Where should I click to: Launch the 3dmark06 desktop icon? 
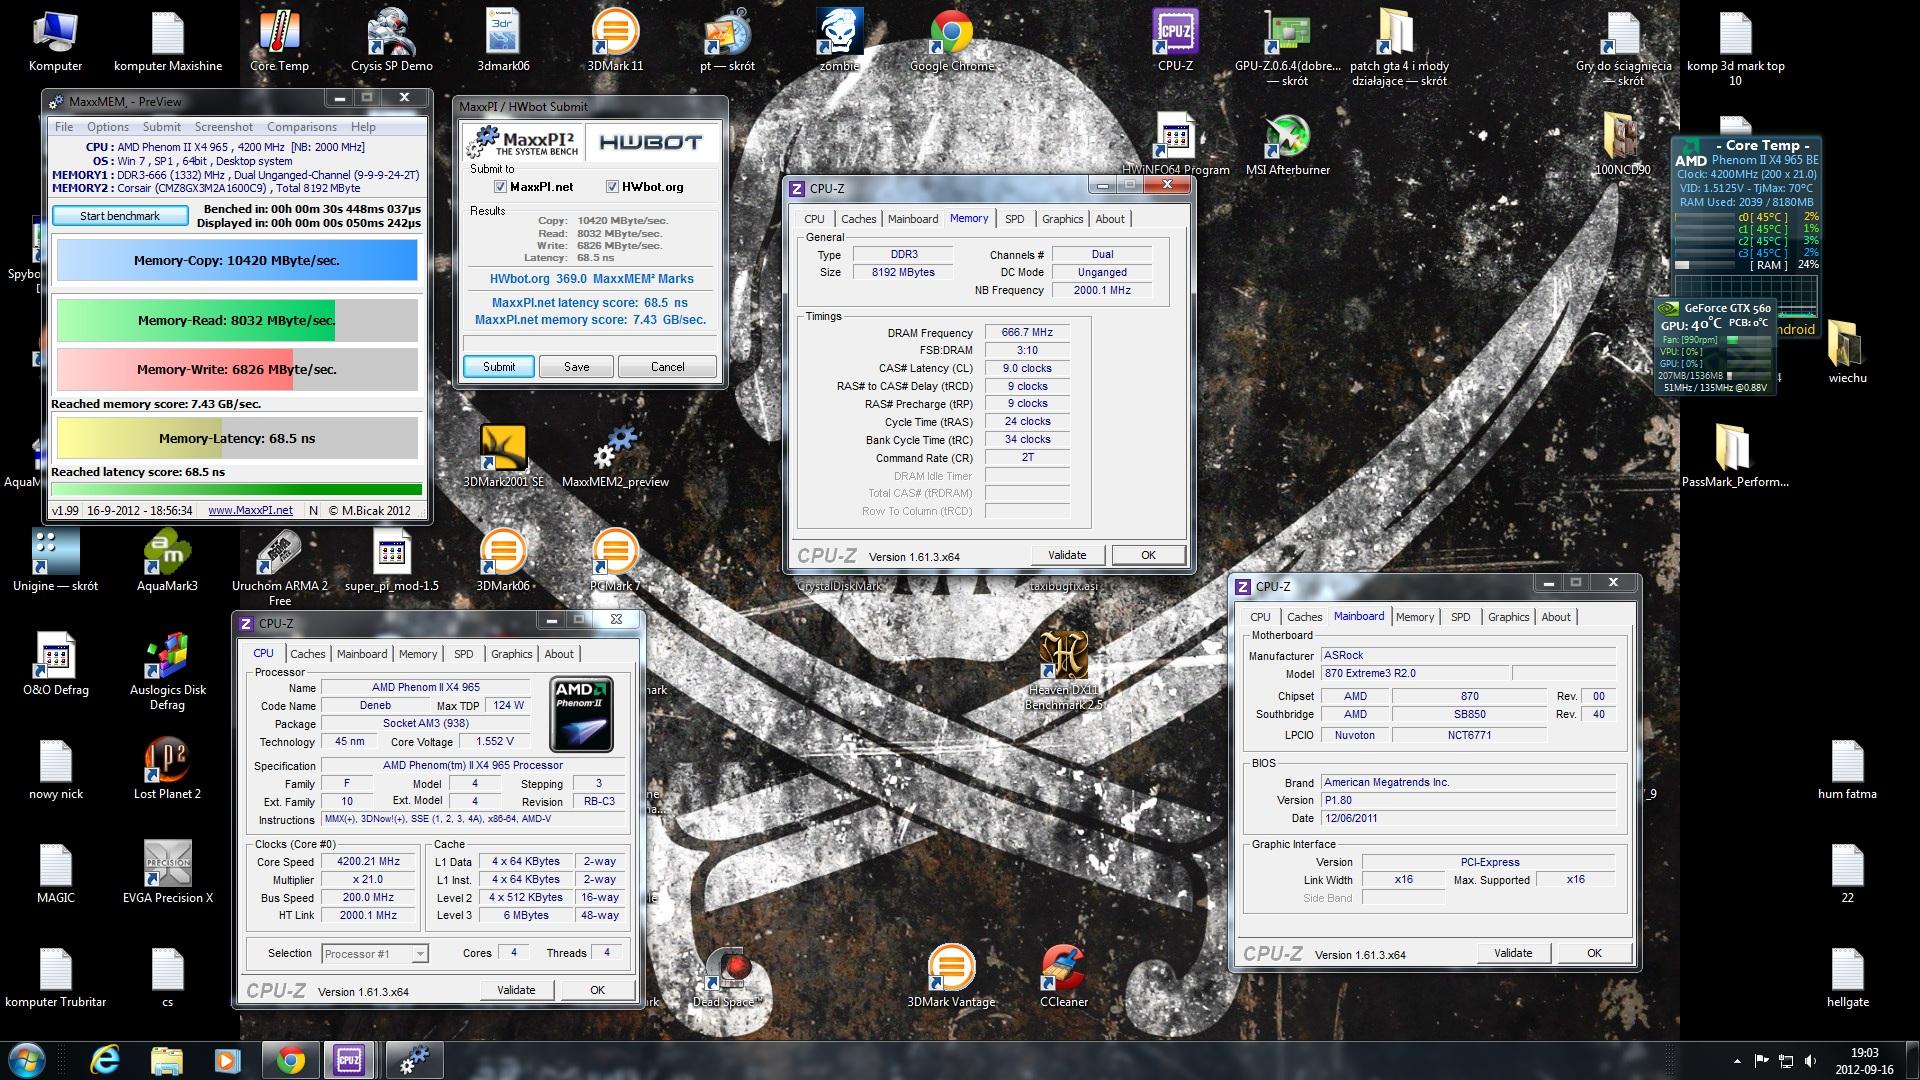click(x=503, y=41)
